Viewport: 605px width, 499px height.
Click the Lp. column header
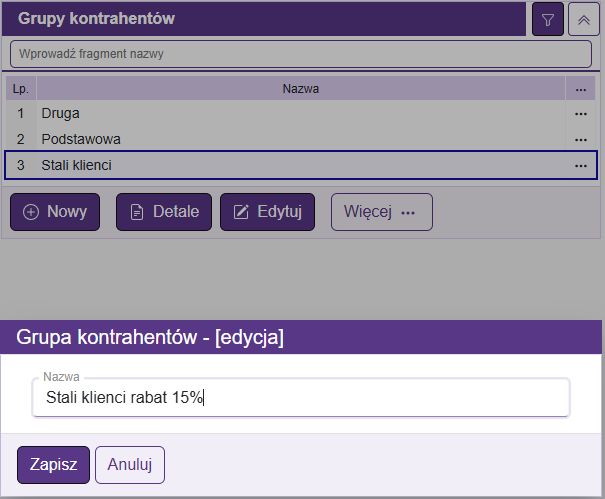(x=21, y=89)
